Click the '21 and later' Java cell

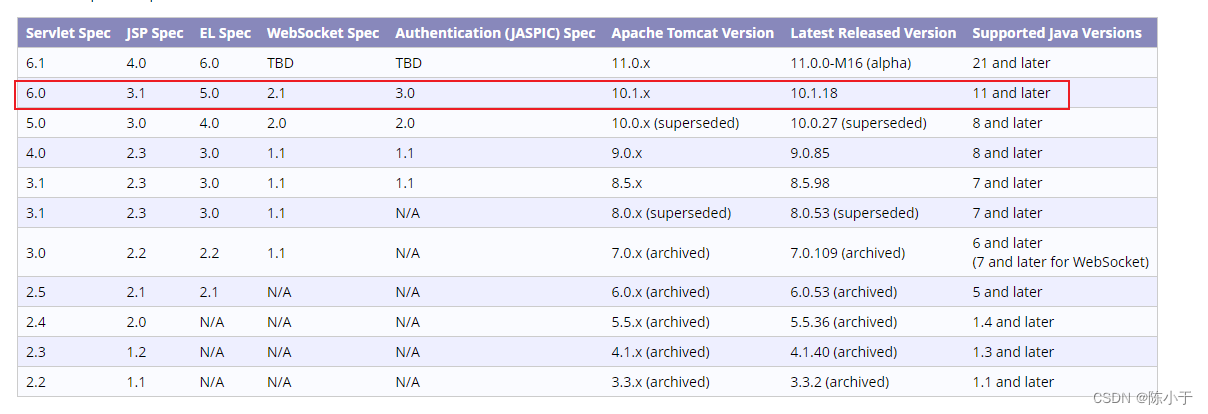(x=1011, y=63)
